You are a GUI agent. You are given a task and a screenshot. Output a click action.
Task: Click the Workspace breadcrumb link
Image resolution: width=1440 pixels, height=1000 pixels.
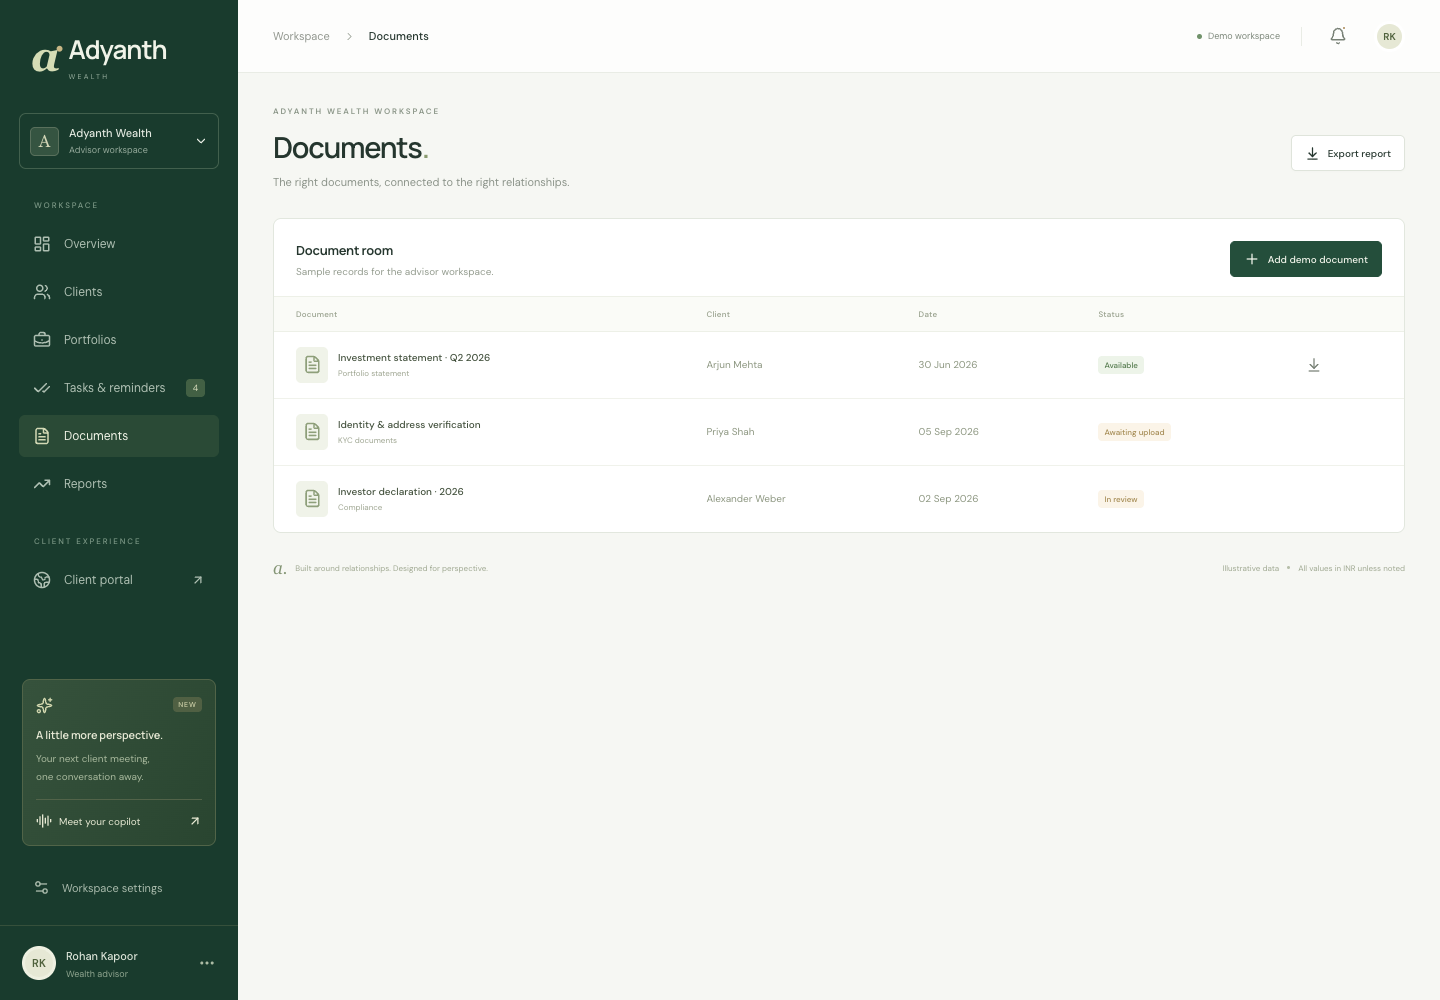tap(301, 36)
